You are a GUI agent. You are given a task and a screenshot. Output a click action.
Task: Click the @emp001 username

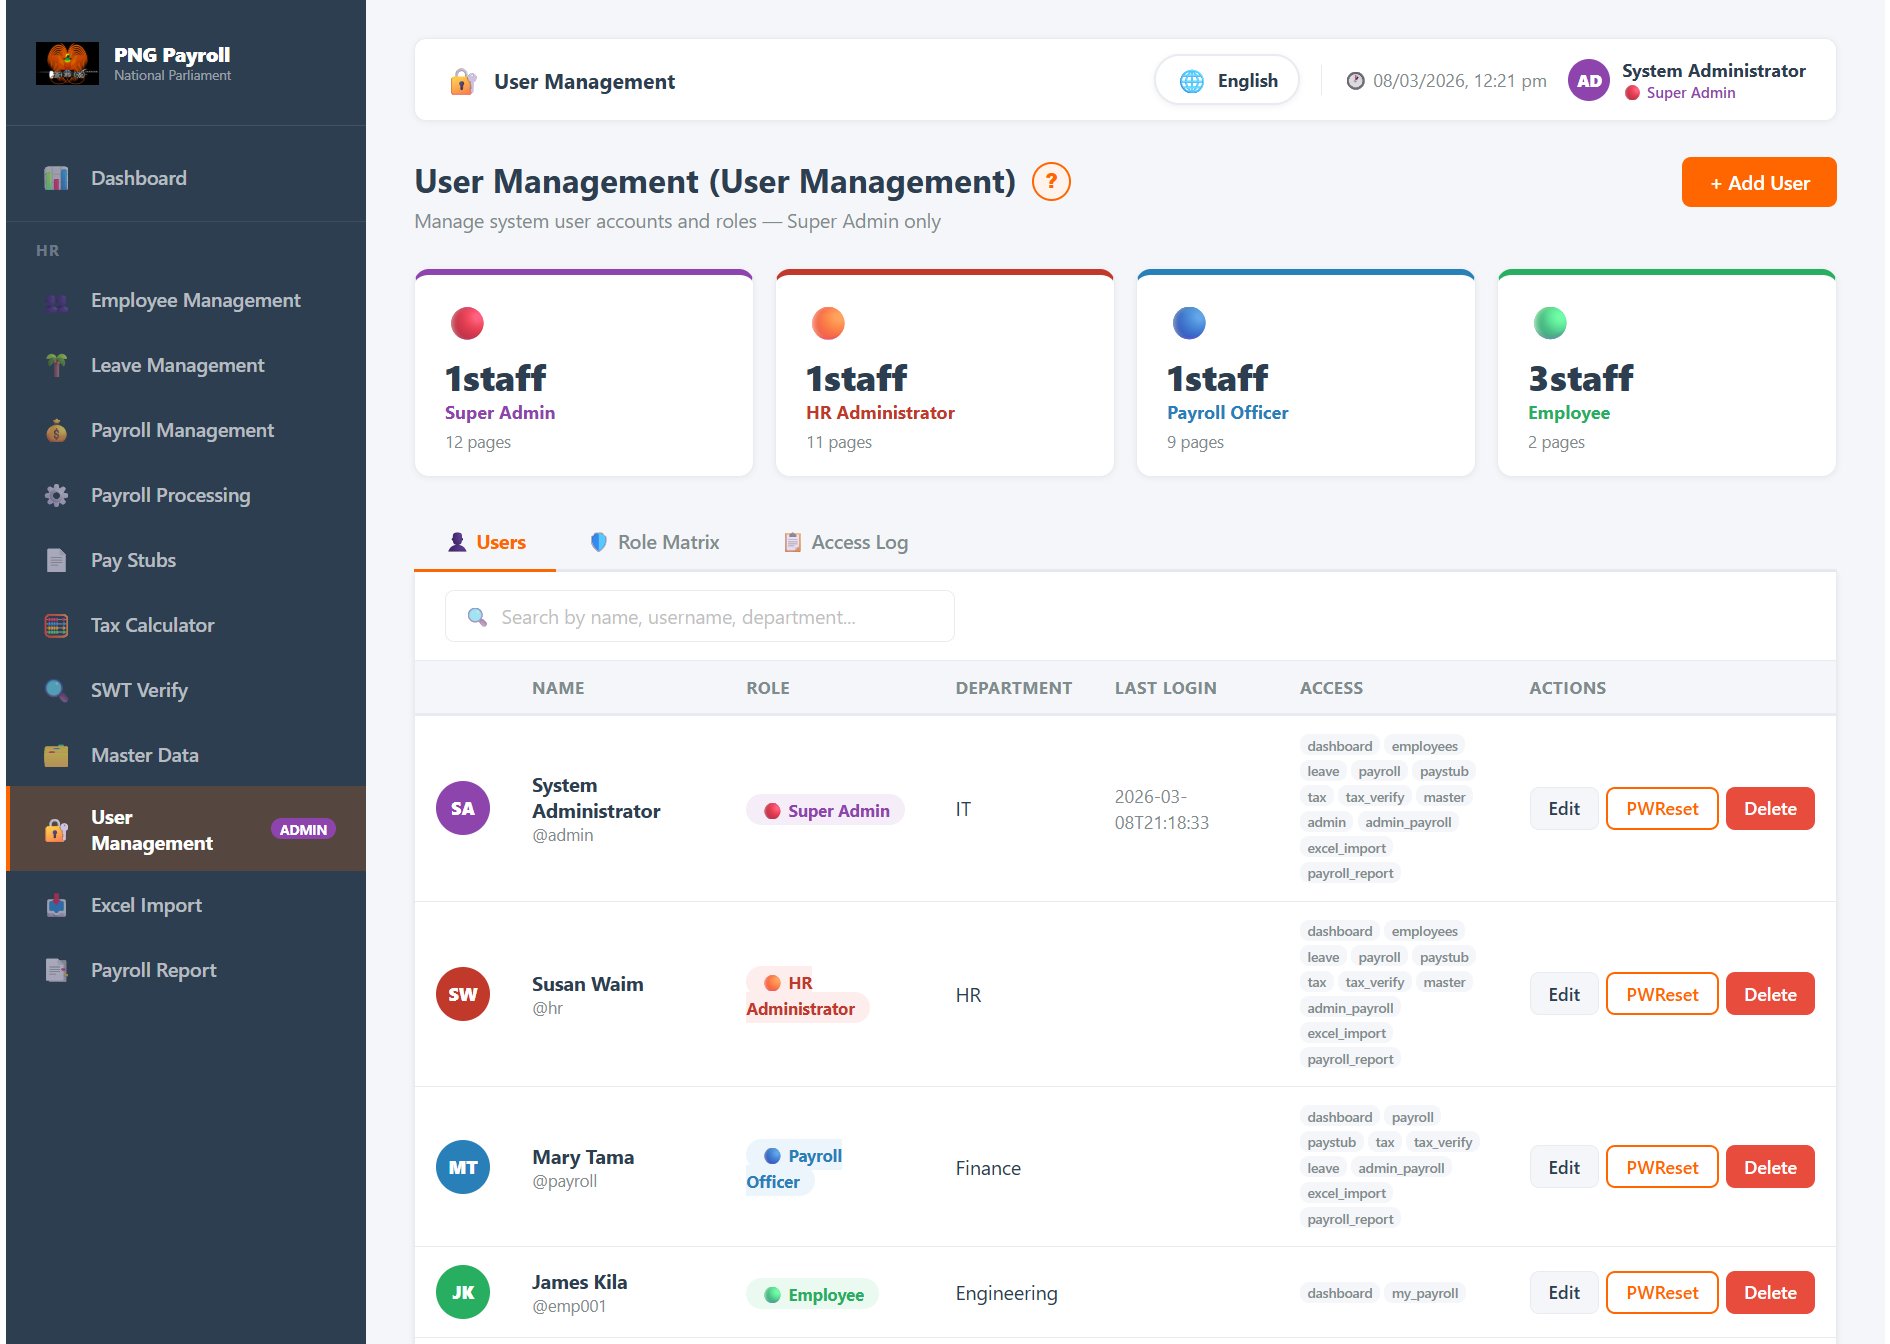(x=569, y=1307)
